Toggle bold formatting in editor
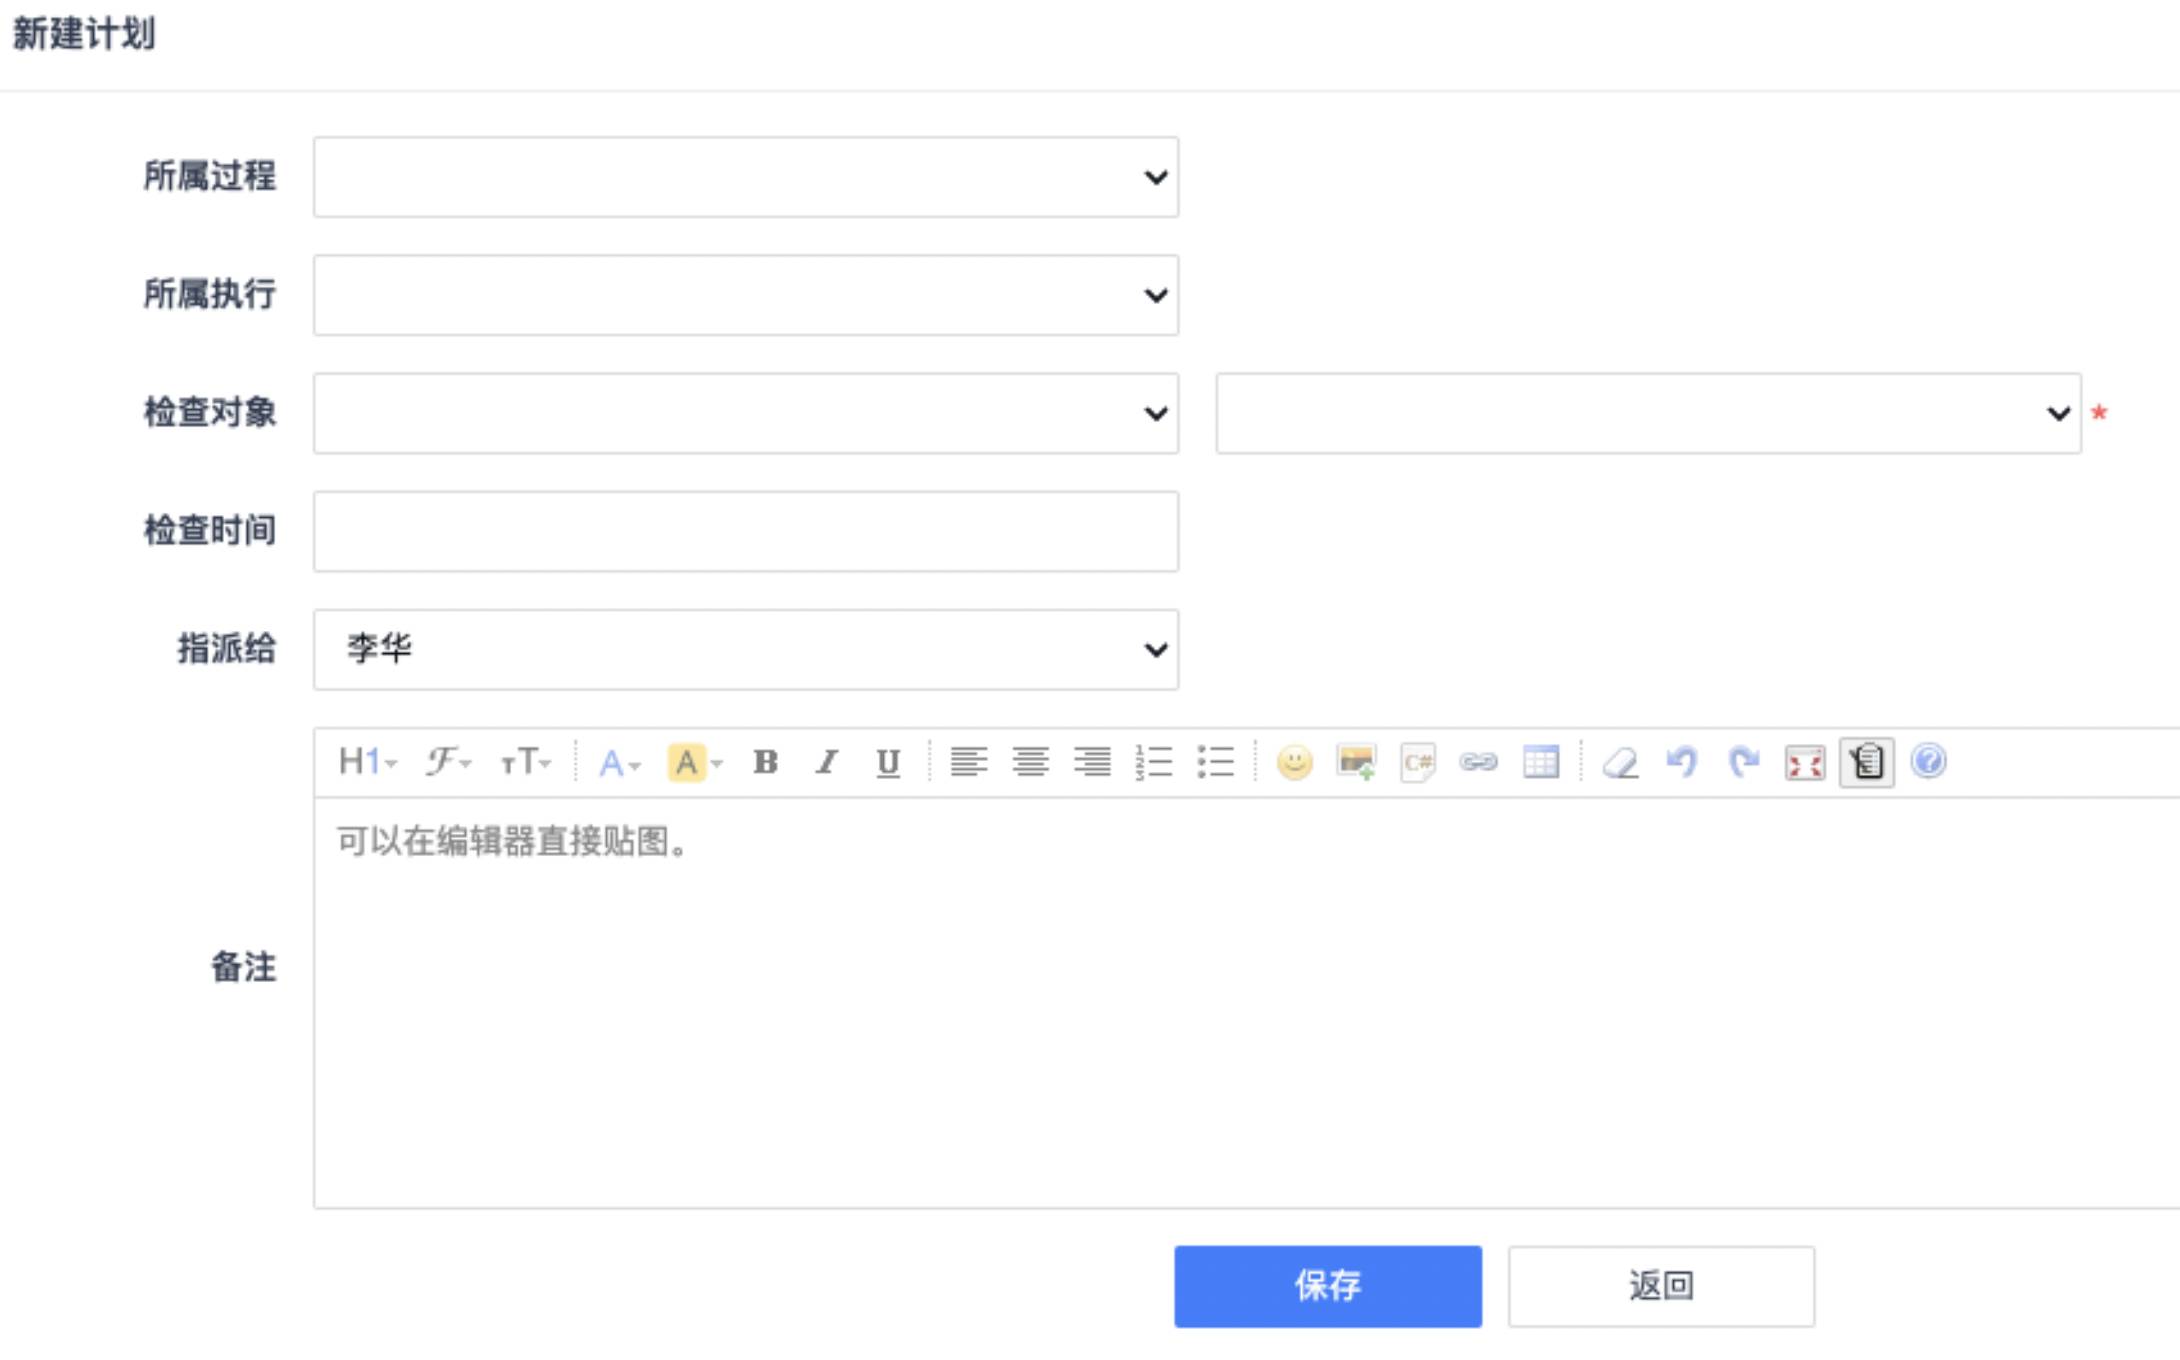 (x=765, y=763)
